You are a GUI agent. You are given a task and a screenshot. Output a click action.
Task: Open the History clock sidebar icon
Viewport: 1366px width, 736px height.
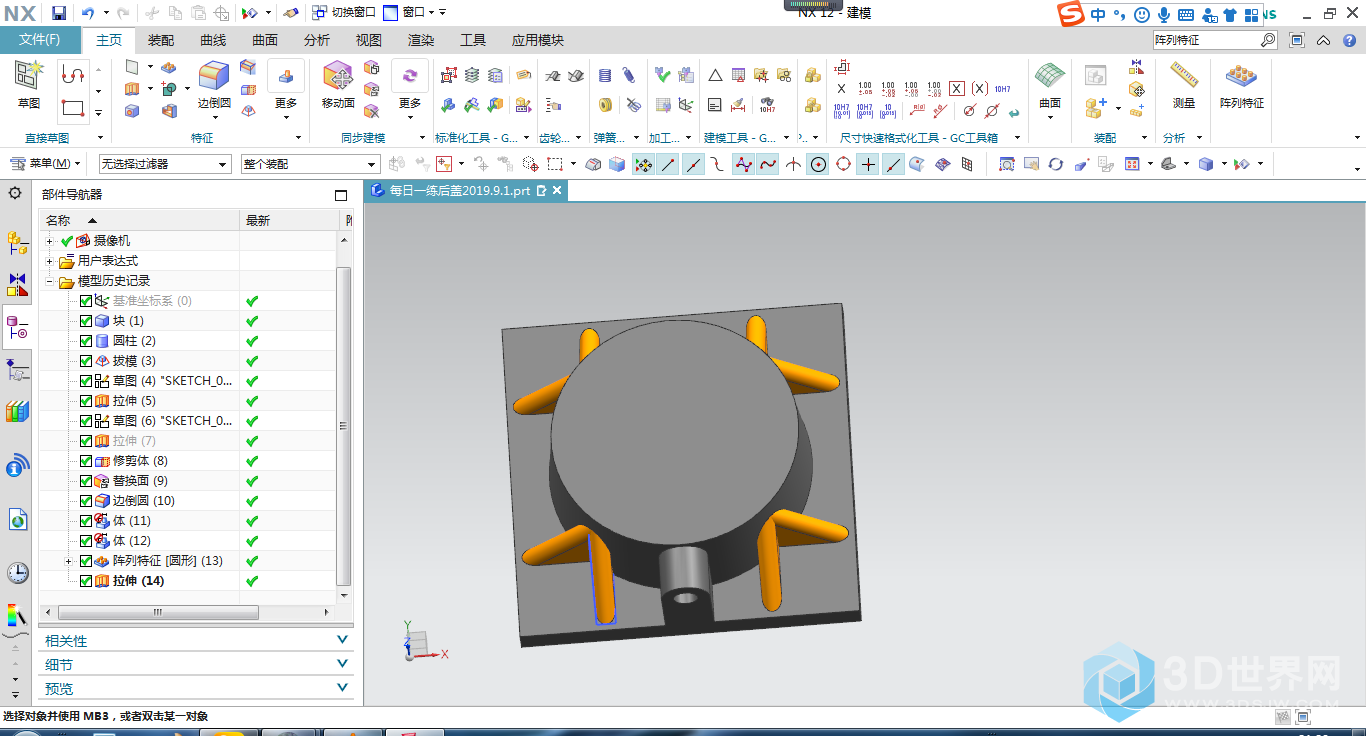pyautogui.click(x=17, y=572)
